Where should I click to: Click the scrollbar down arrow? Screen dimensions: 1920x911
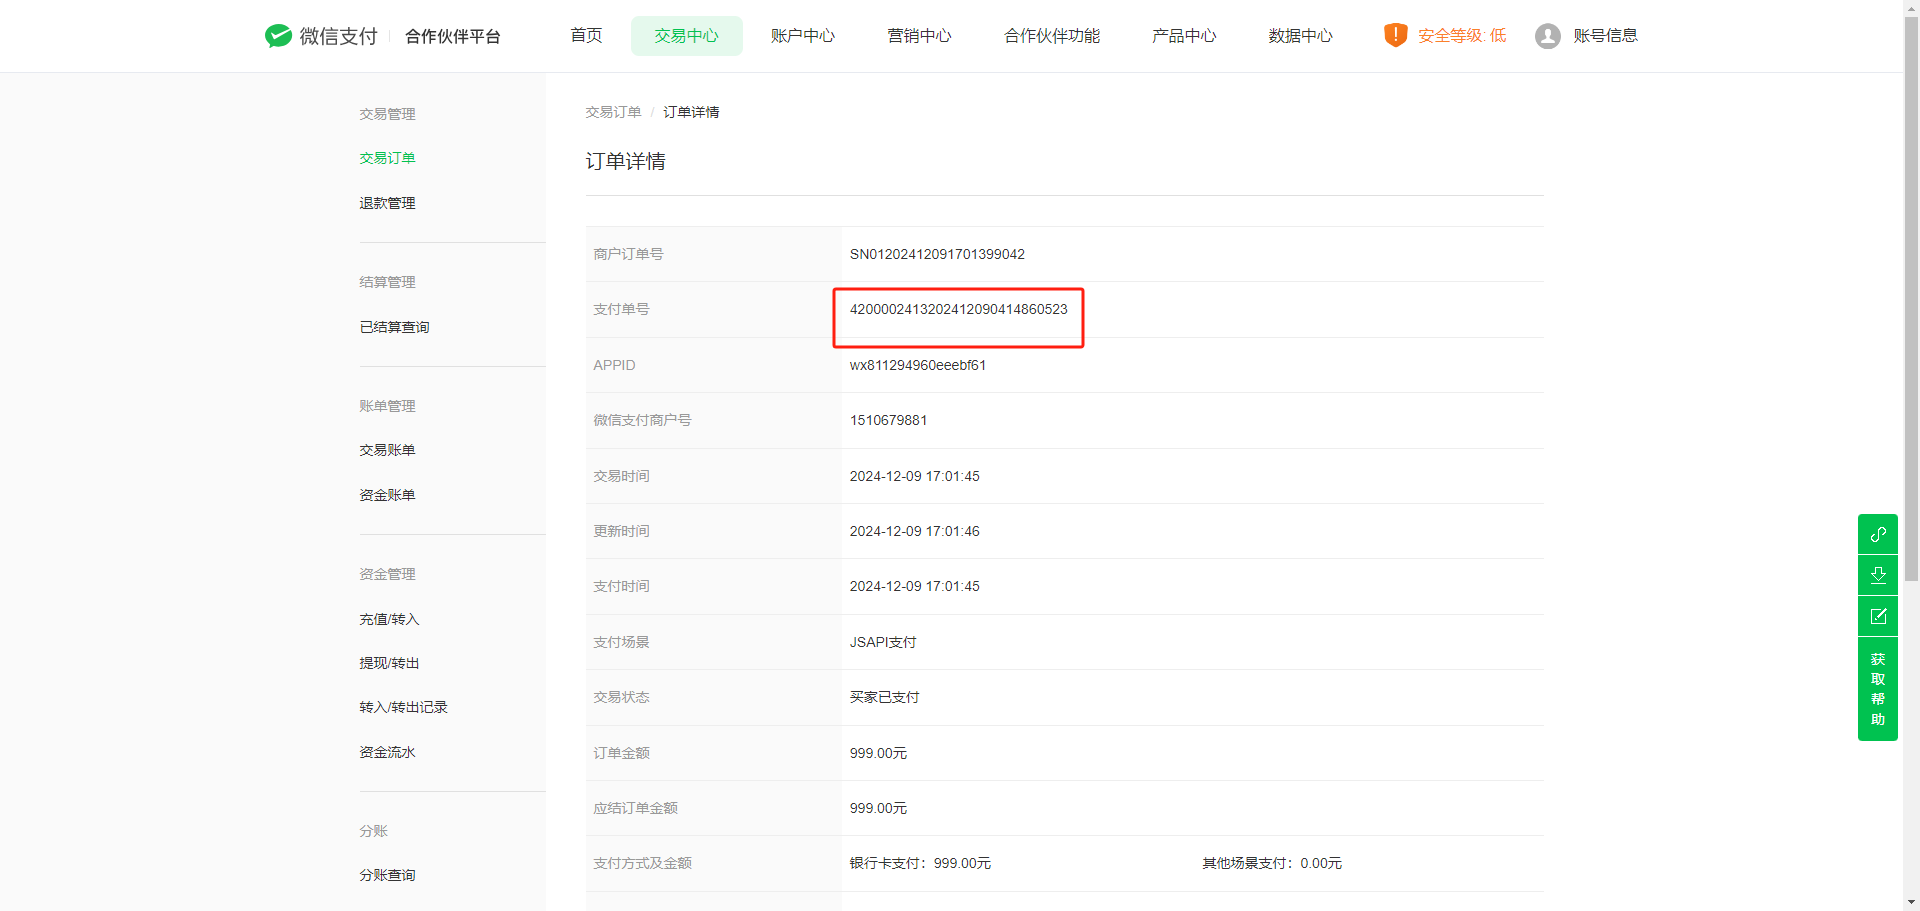[1911, 902]
